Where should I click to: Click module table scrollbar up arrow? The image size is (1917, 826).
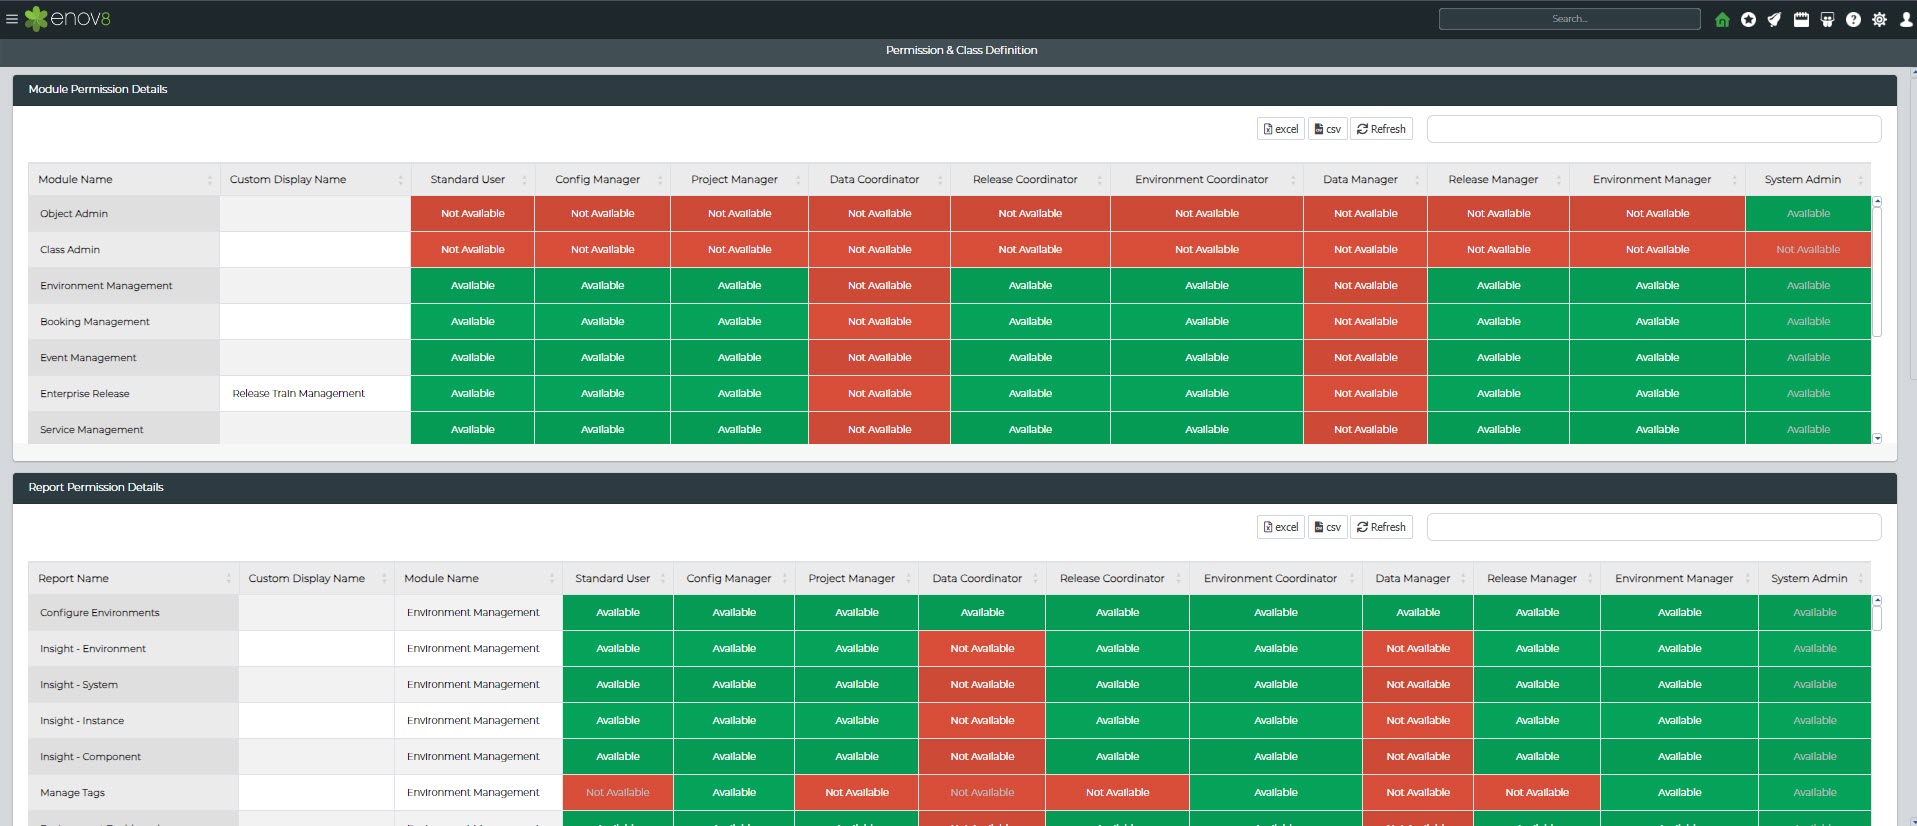[1877, 202]
